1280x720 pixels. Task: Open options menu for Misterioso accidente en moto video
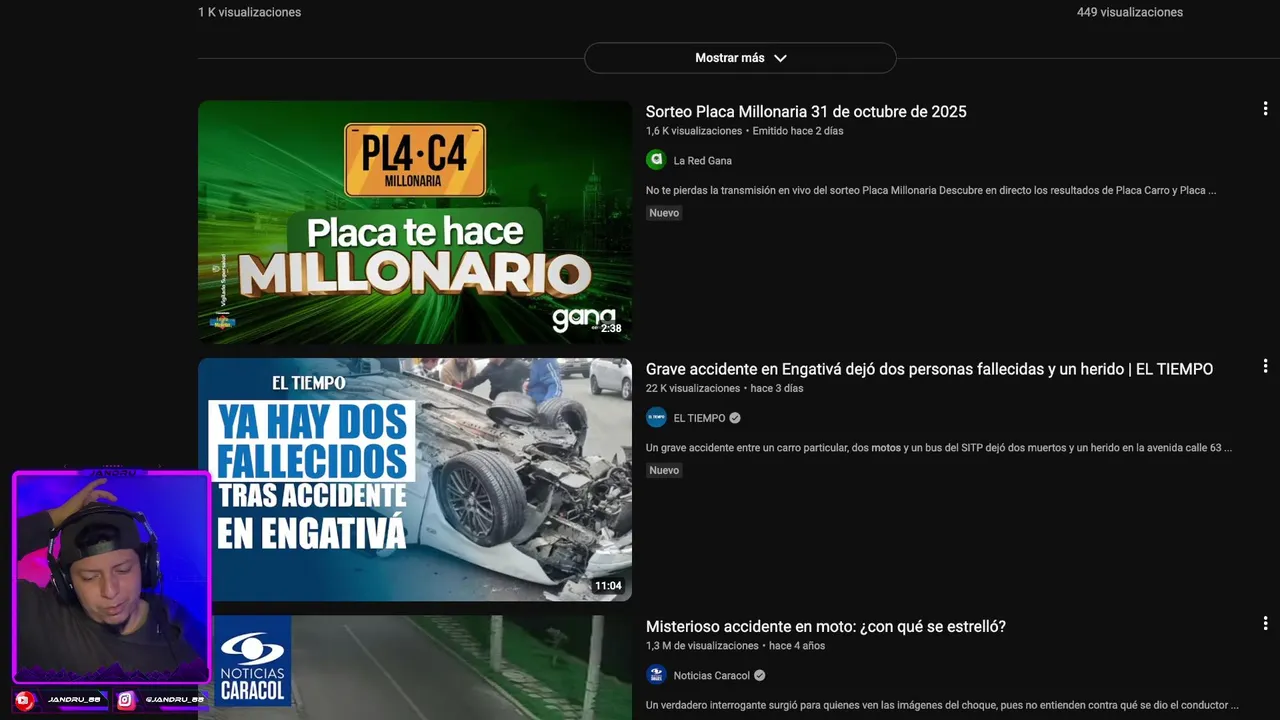pyautogui.click(x=1265, y=623)
